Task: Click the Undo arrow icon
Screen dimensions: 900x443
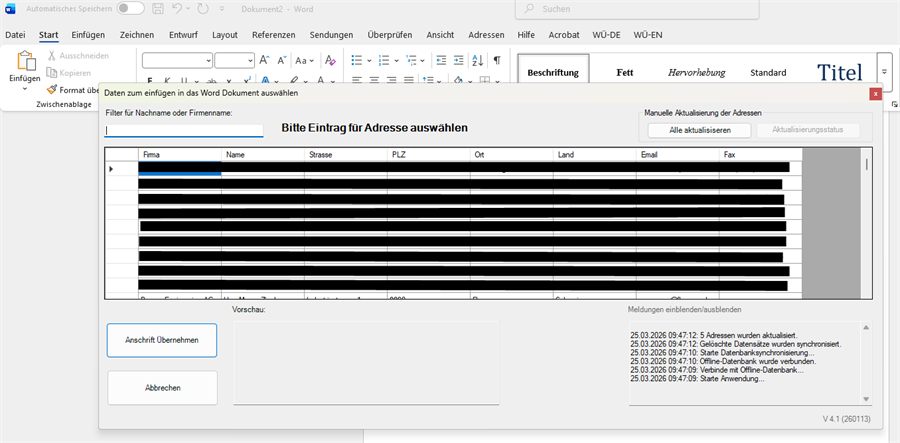Action: (x=177, y=9)
